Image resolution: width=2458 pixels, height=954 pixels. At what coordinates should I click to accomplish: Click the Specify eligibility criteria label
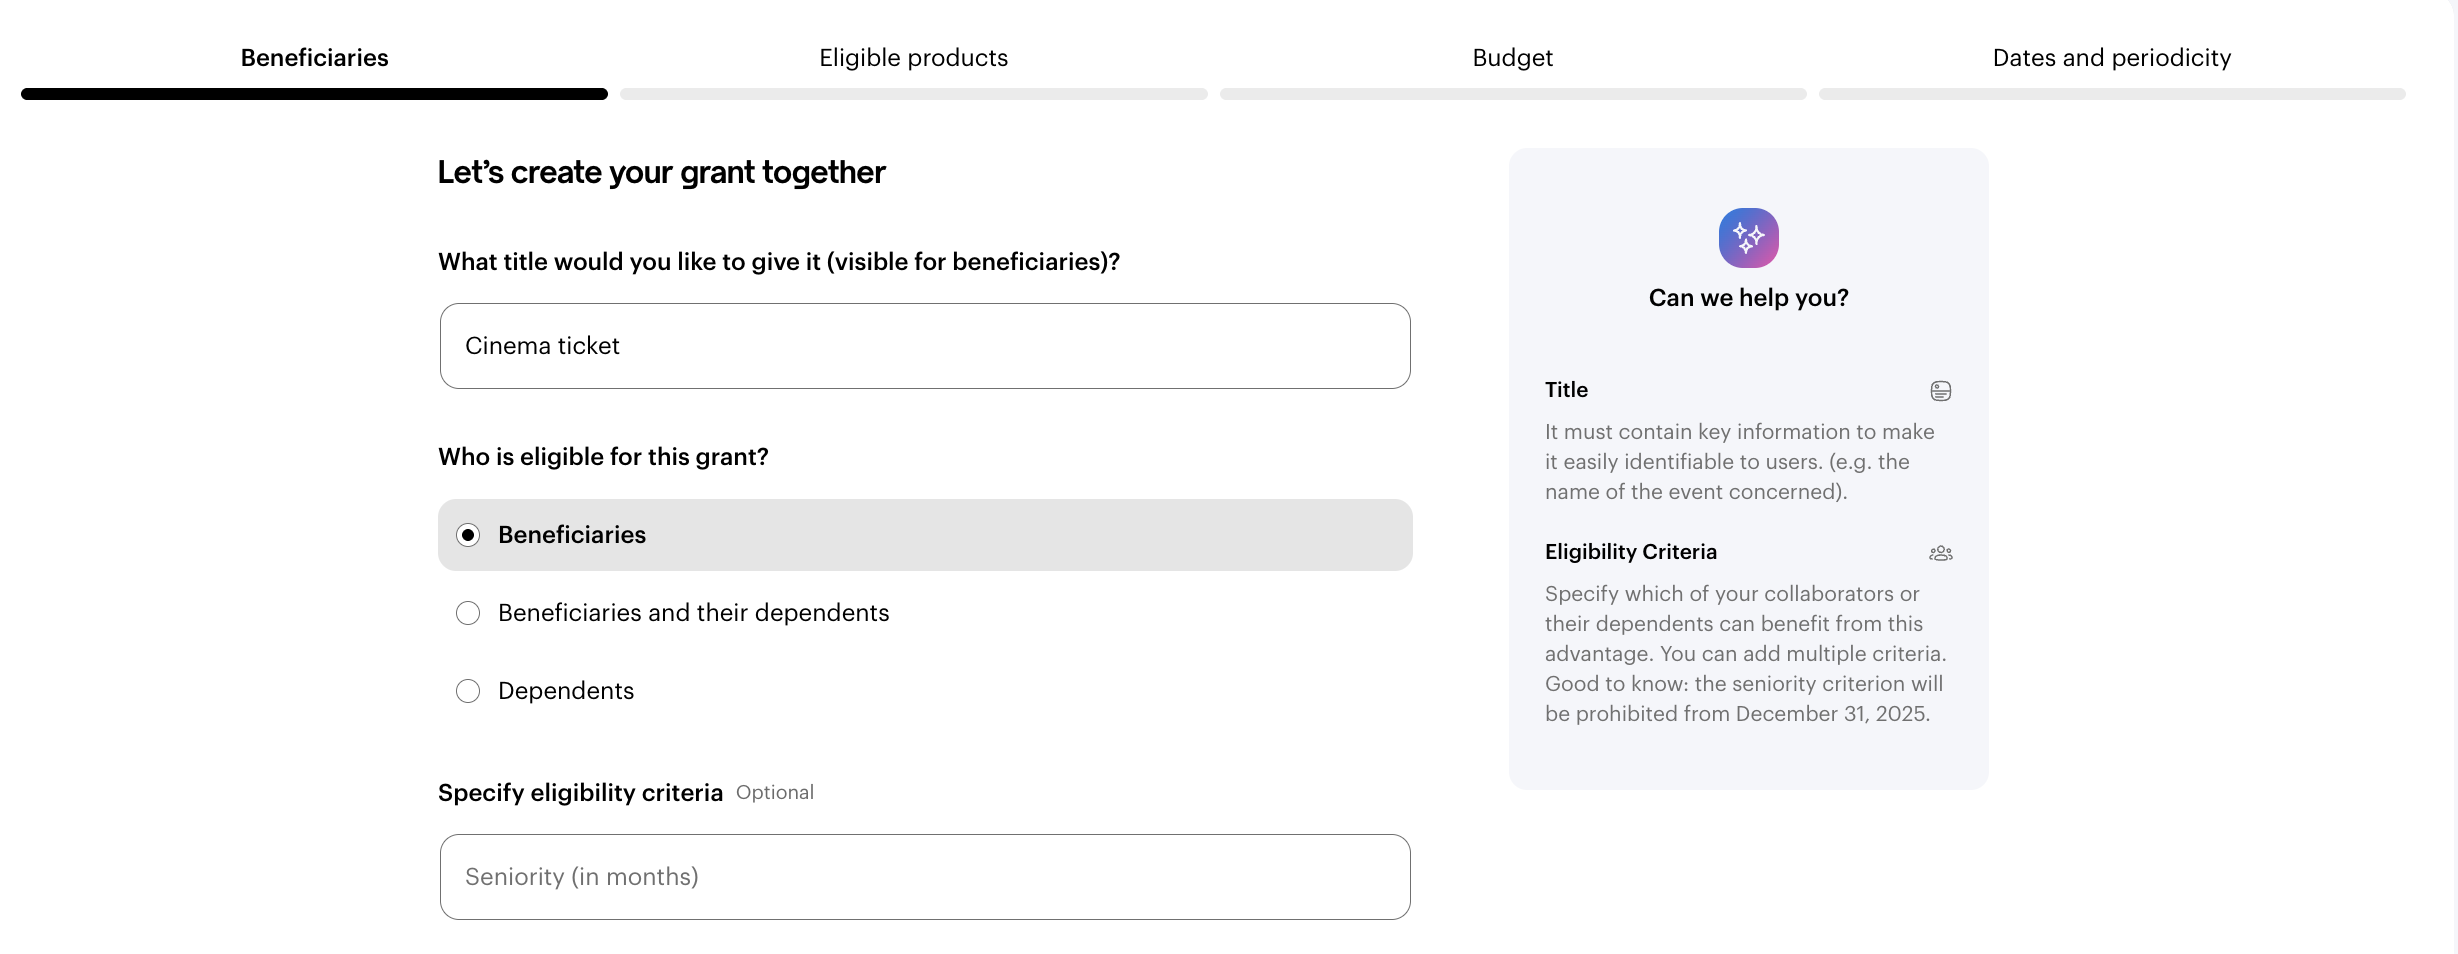pos(580,793)
